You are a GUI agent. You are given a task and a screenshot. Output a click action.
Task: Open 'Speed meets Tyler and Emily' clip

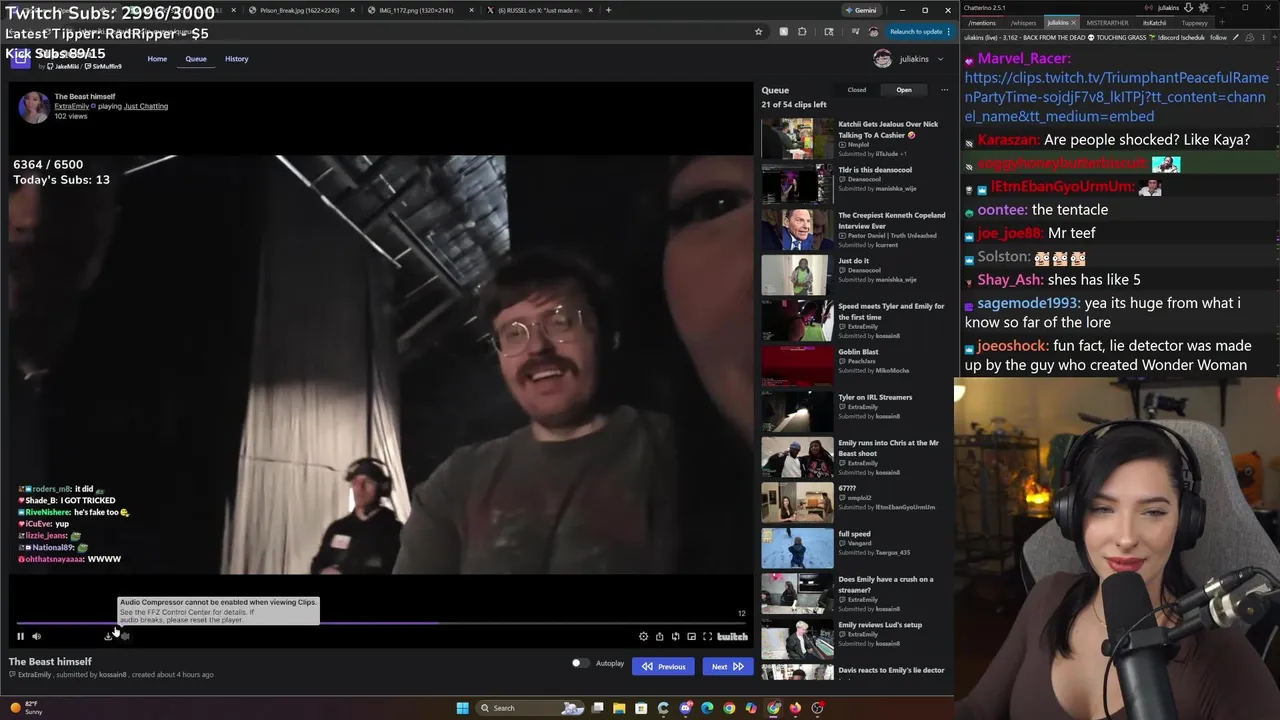(x=852, y=321)
